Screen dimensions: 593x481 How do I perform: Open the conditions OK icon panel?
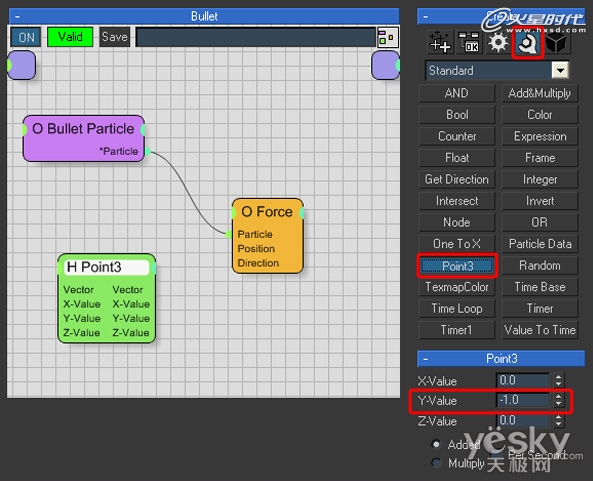click(x=469, y=42)
